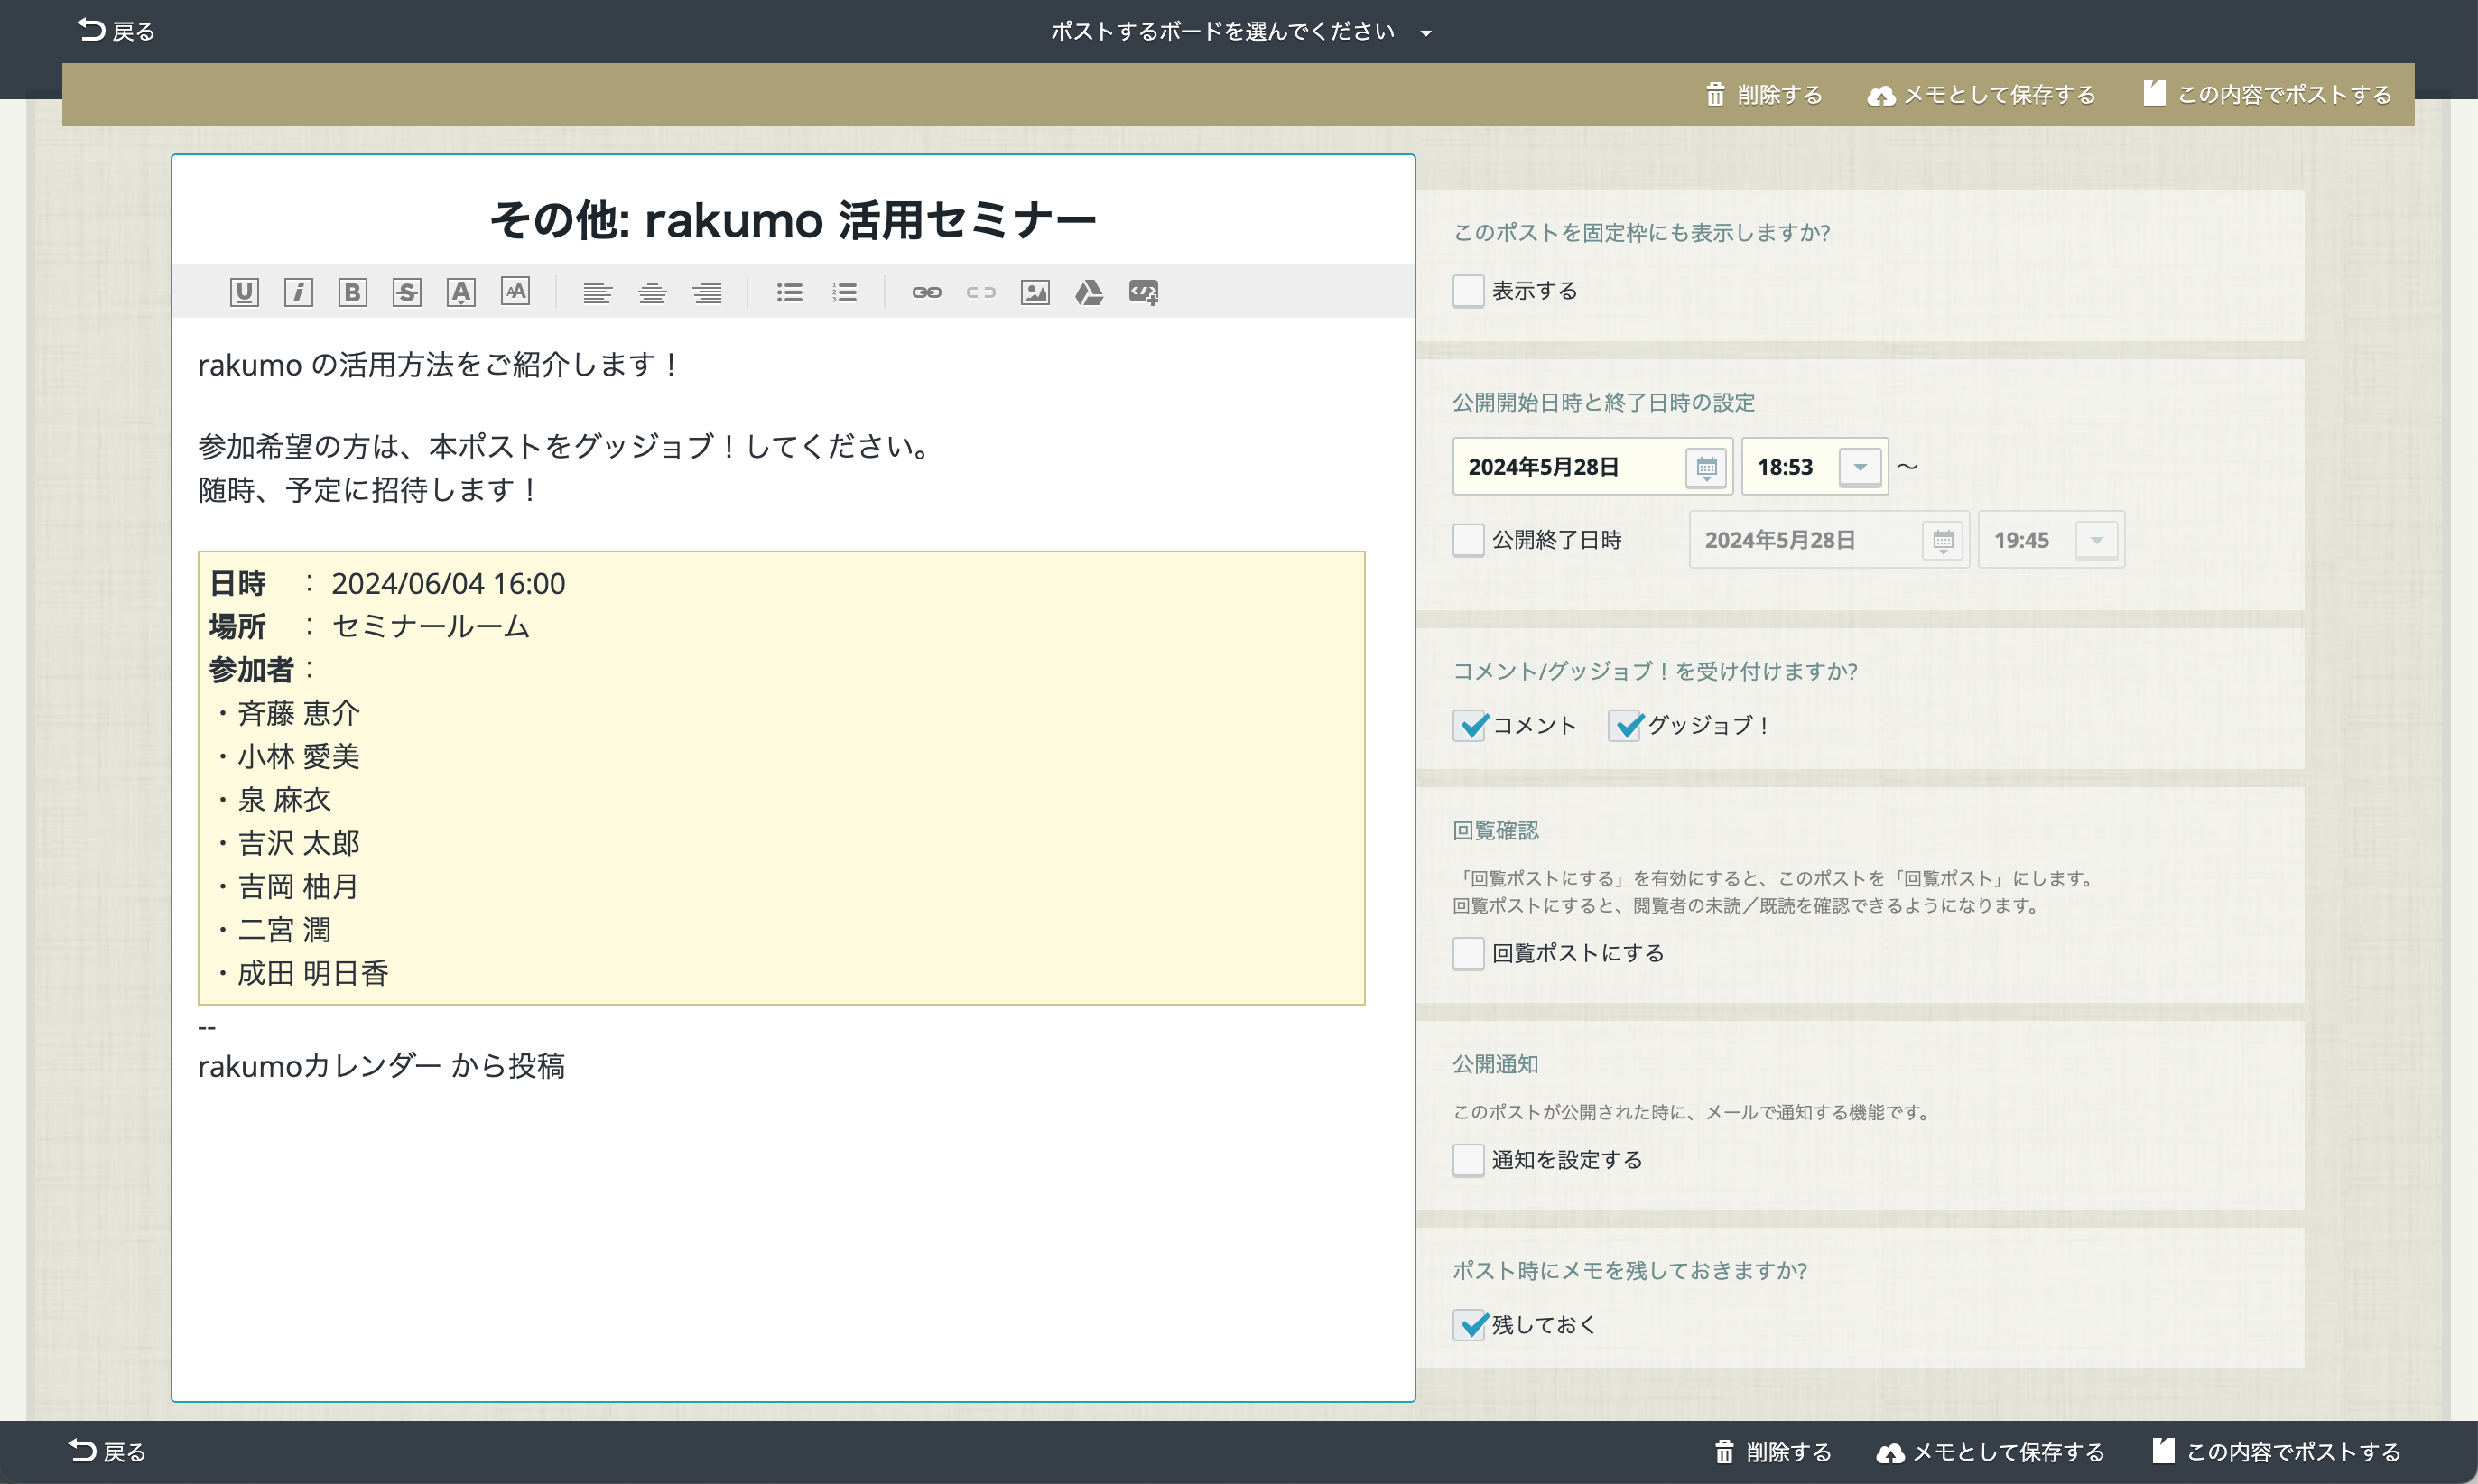Click the post title その他: rakumo 活用セミナー
This screenshot has height=1484, width=2478.
pos(793,220)
